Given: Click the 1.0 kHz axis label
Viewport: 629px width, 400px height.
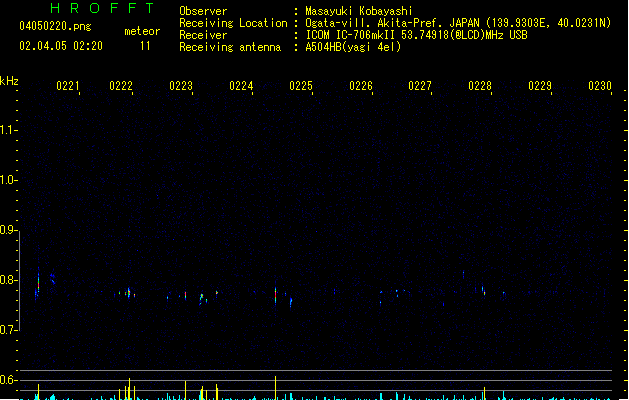Looking at the screenshot, I should 7,180.
